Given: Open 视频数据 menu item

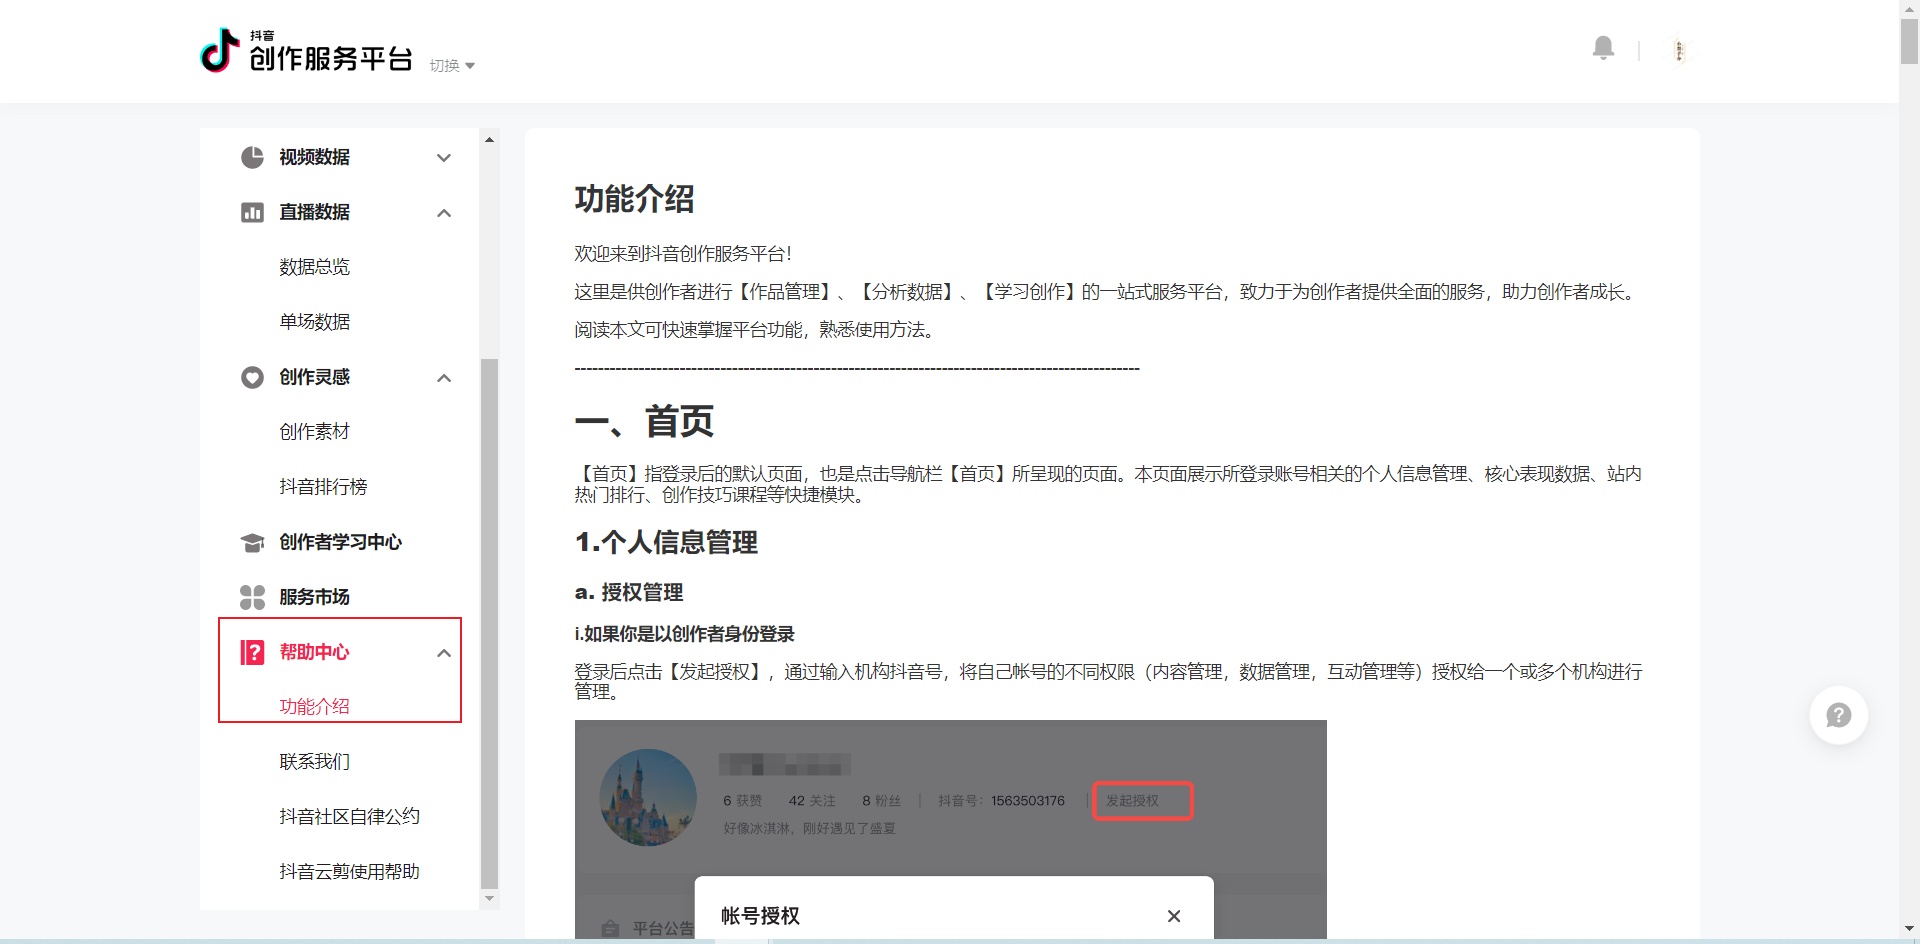Looking at the screenshot, I should click(314, 157).
